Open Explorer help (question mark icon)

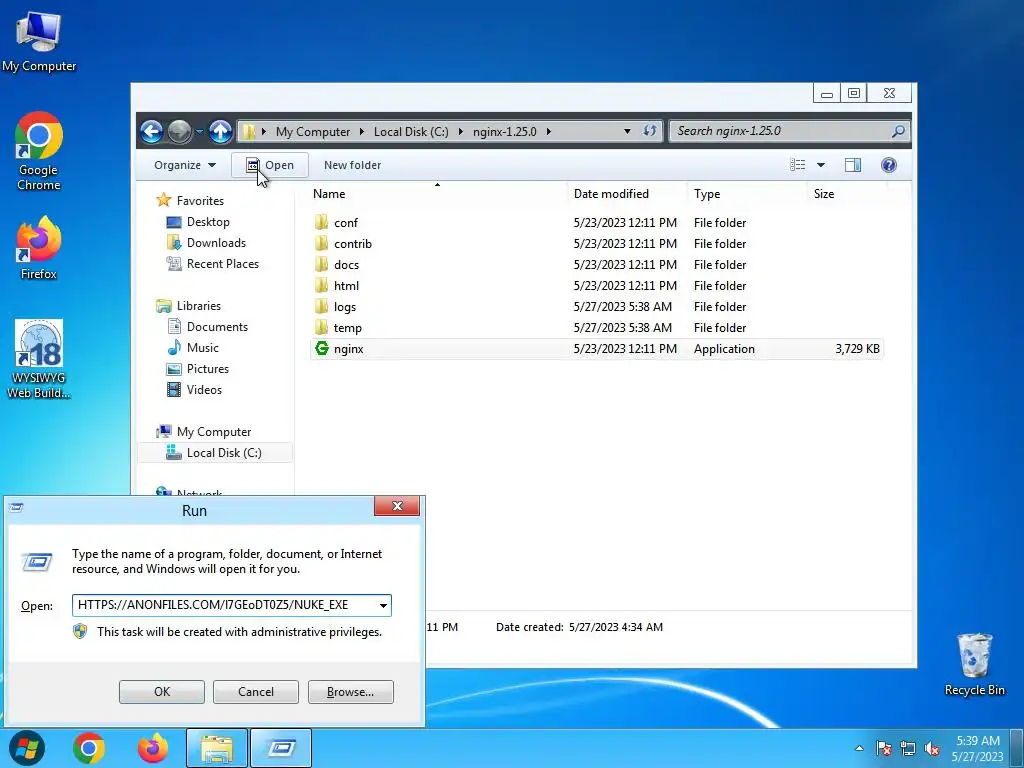point(889,165)
